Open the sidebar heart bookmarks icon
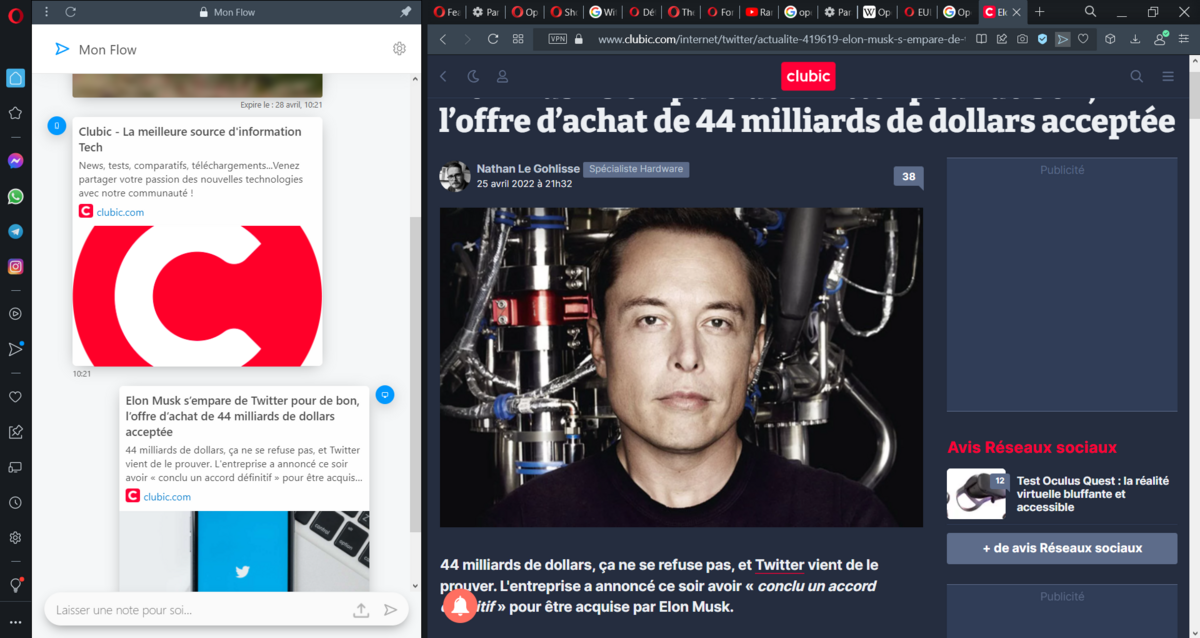 pyautogui.click(x=15, y=397)
